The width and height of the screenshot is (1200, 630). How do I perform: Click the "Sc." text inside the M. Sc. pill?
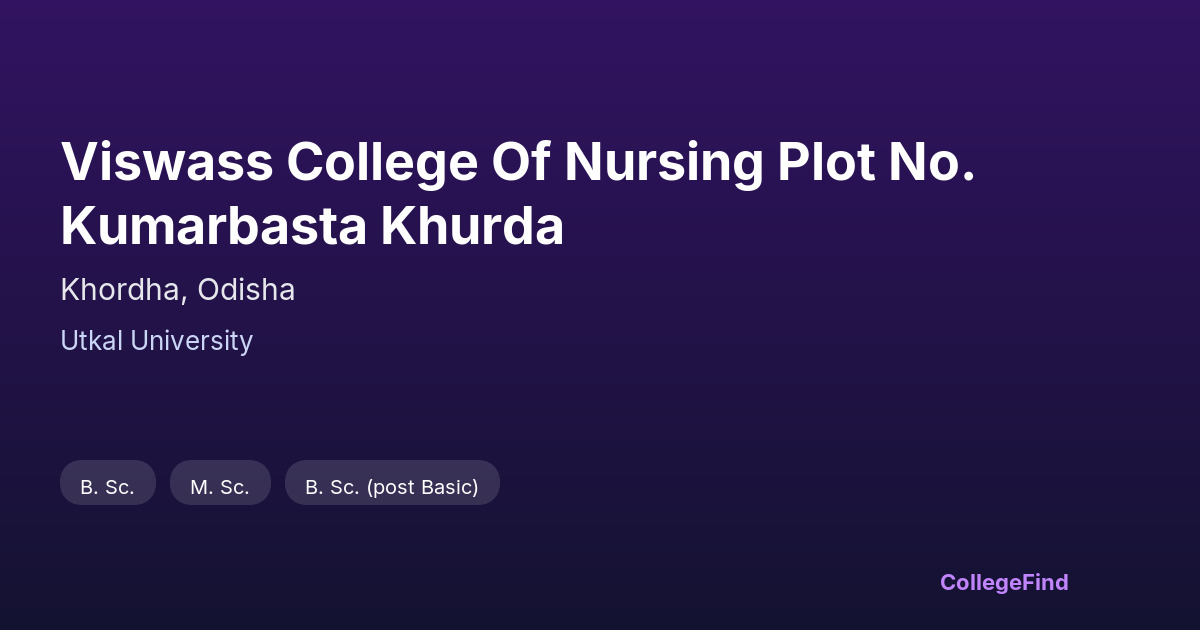pyautogui.click(x=233, y=487)
